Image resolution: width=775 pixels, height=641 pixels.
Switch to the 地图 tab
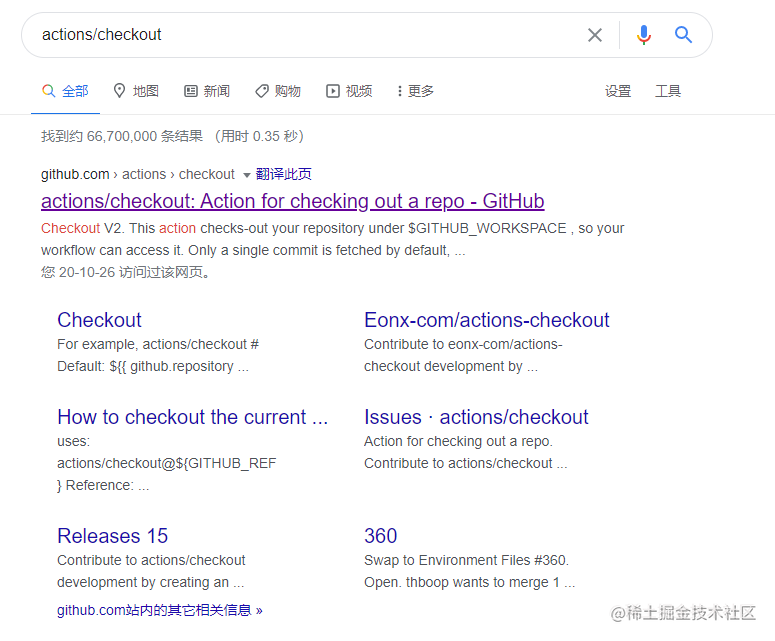point(136,91)
